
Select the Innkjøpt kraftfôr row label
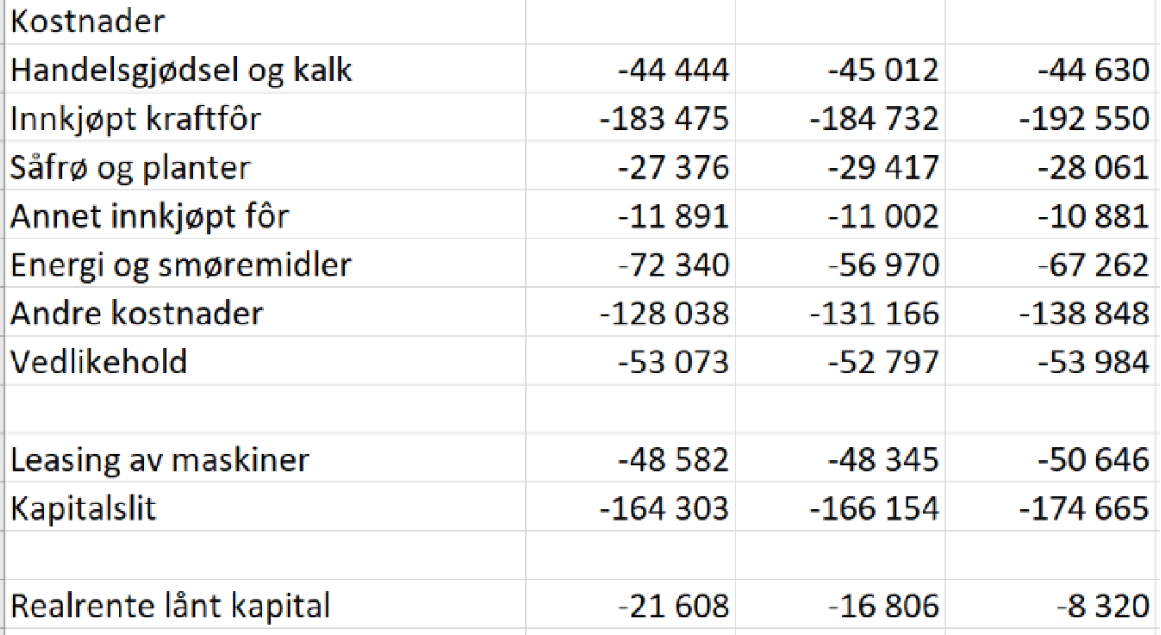pos(136,119)
